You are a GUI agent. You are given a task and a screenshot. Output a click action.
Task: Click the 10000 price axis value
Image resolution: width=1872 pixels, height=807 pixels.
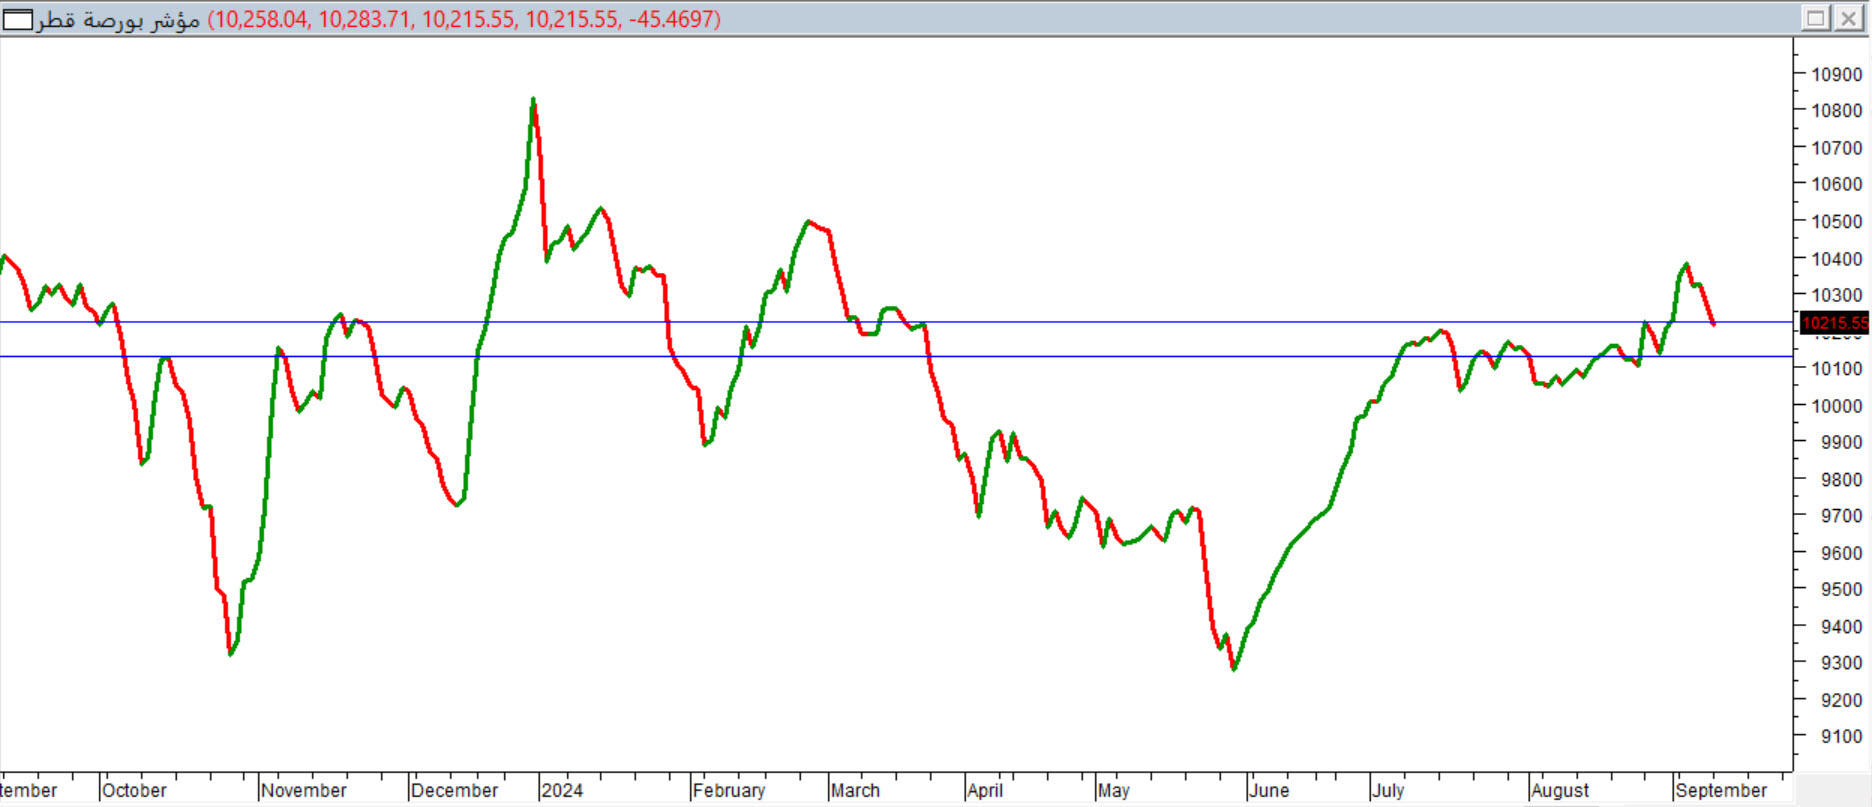point(1837,405)
